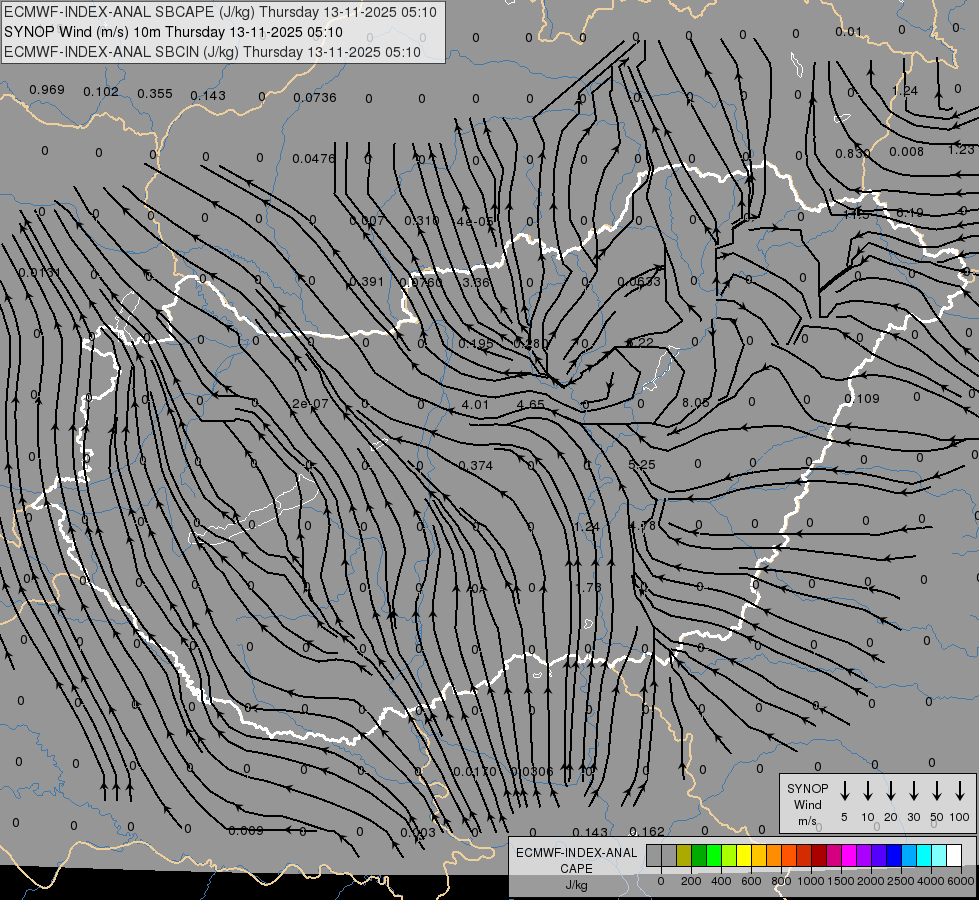Click the map value 0.195

click(476, 344)
